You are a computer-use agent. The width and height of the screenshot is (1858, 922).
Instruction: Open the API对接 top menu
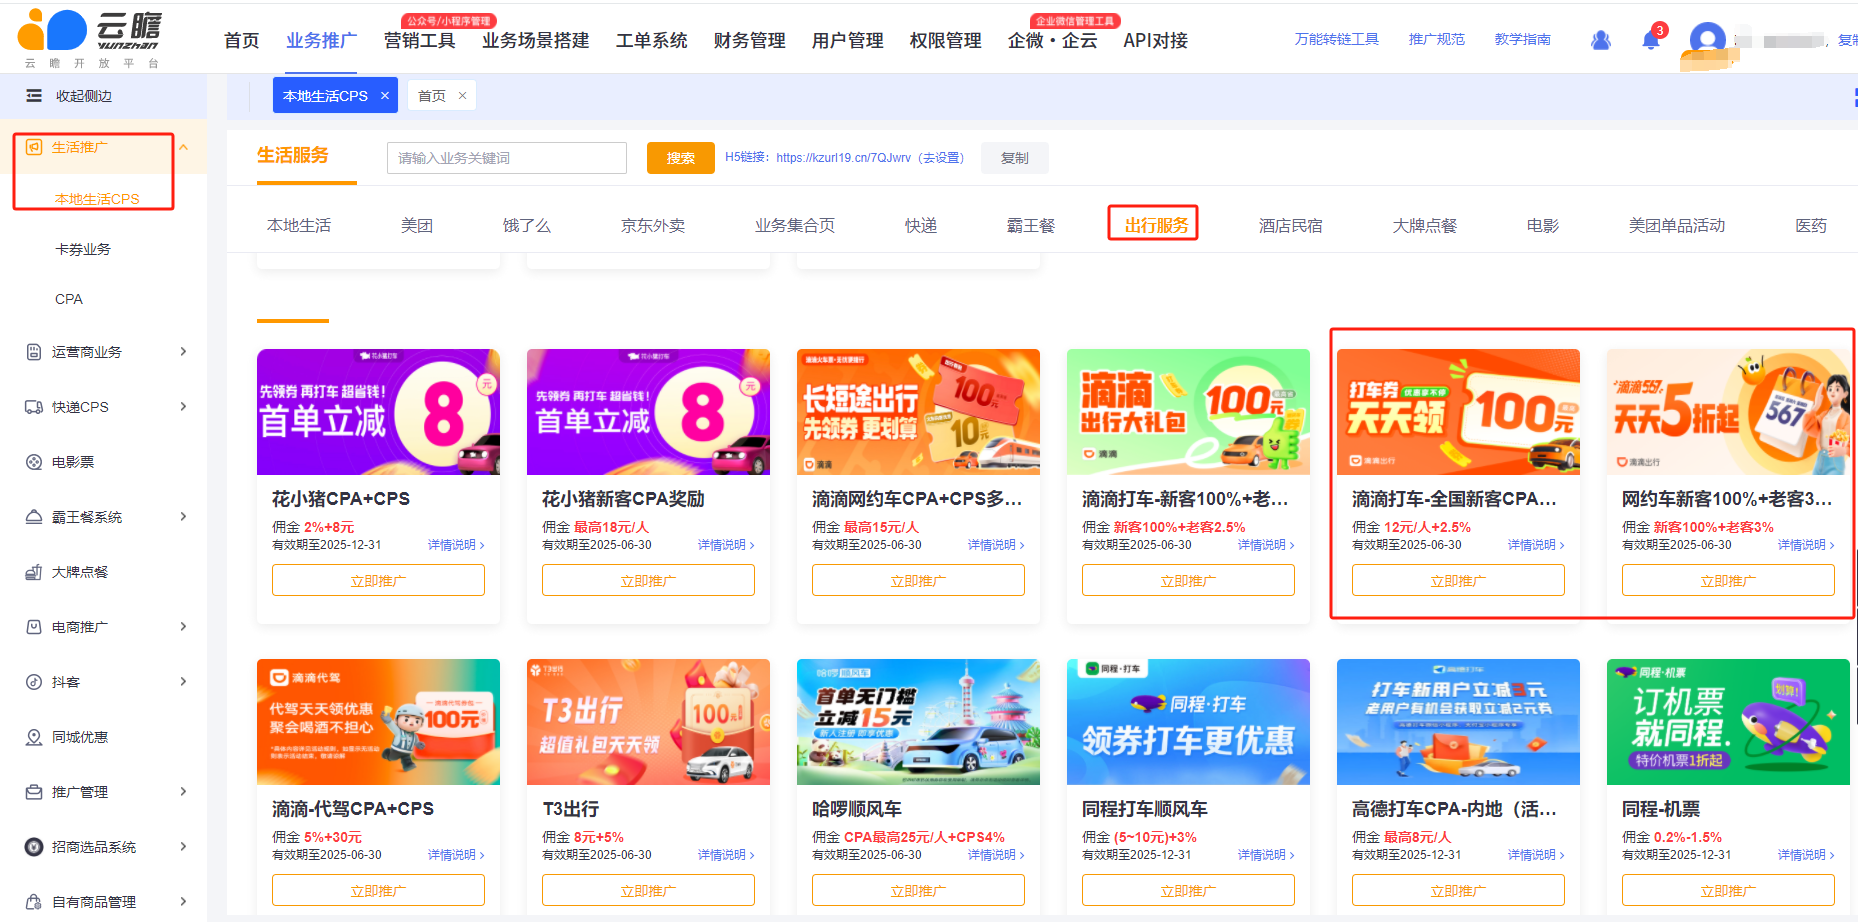point(1156,41)
